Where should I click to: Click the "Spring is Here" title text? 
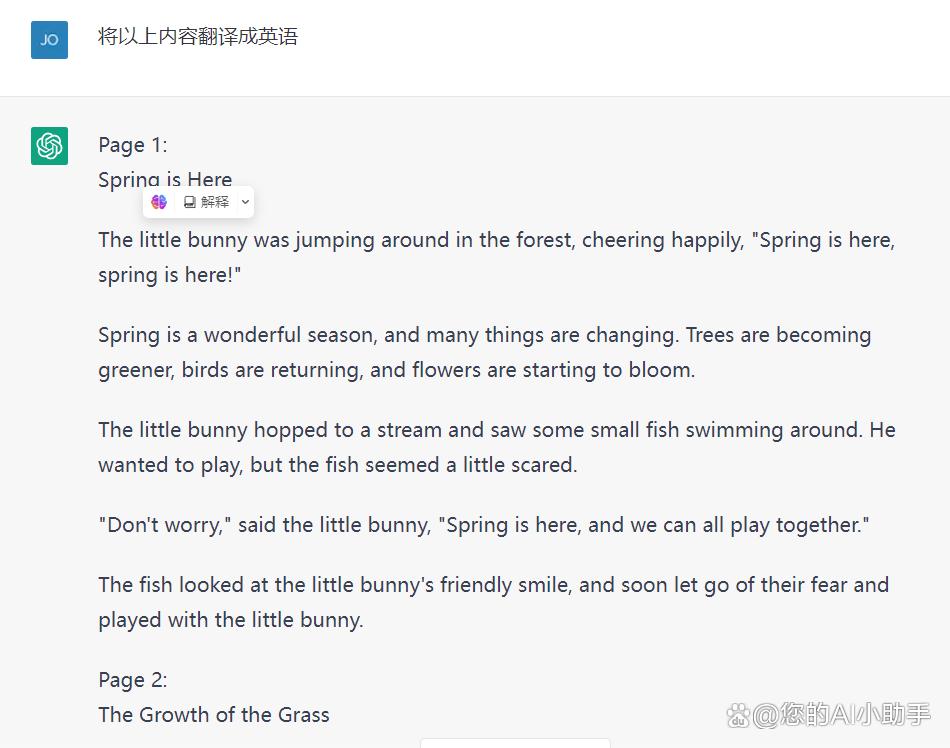pos(165,180)
